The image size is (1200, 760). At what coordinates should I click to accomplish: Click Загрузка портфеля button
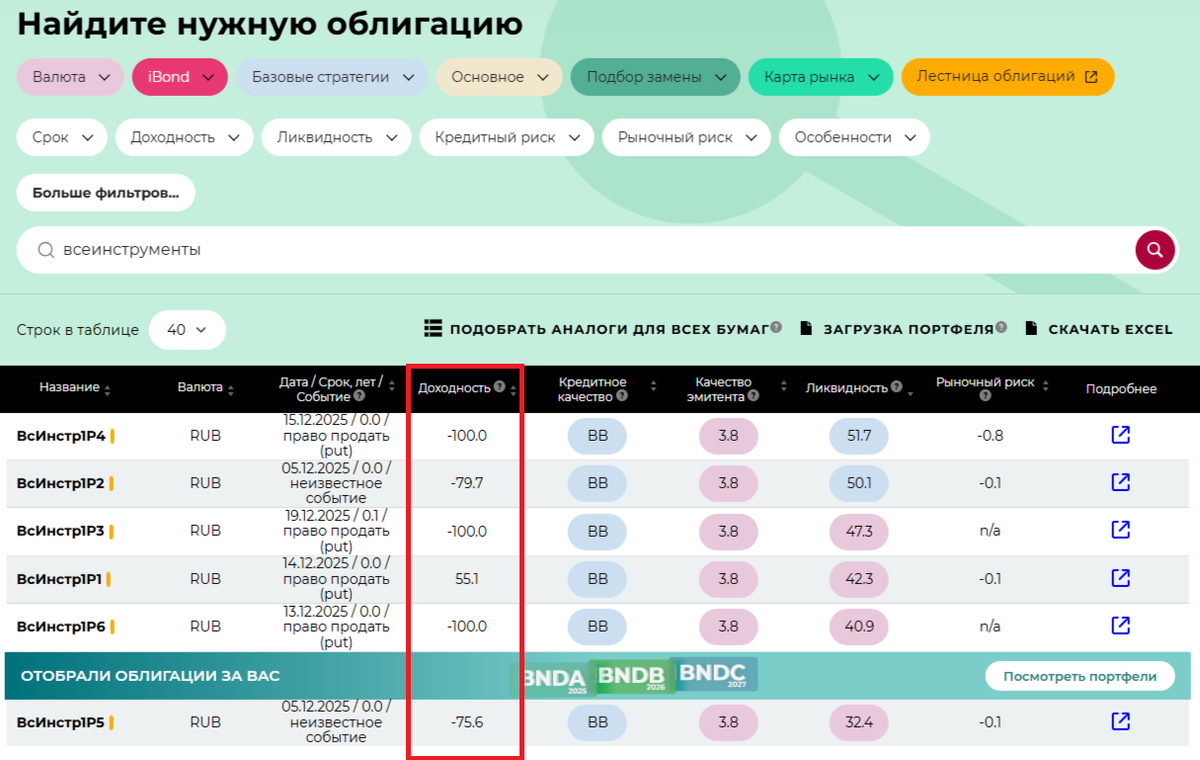[896, 329]
